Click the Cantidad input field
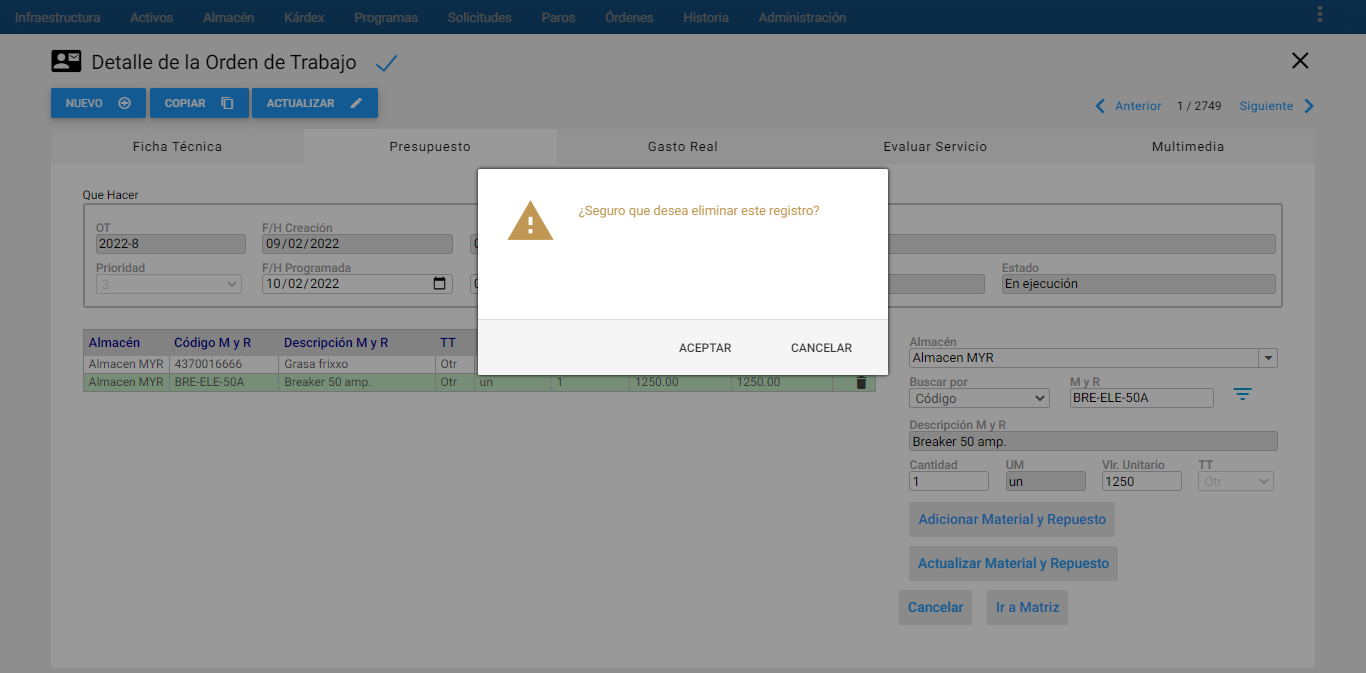1366x673 pixels. coord(949,481)
